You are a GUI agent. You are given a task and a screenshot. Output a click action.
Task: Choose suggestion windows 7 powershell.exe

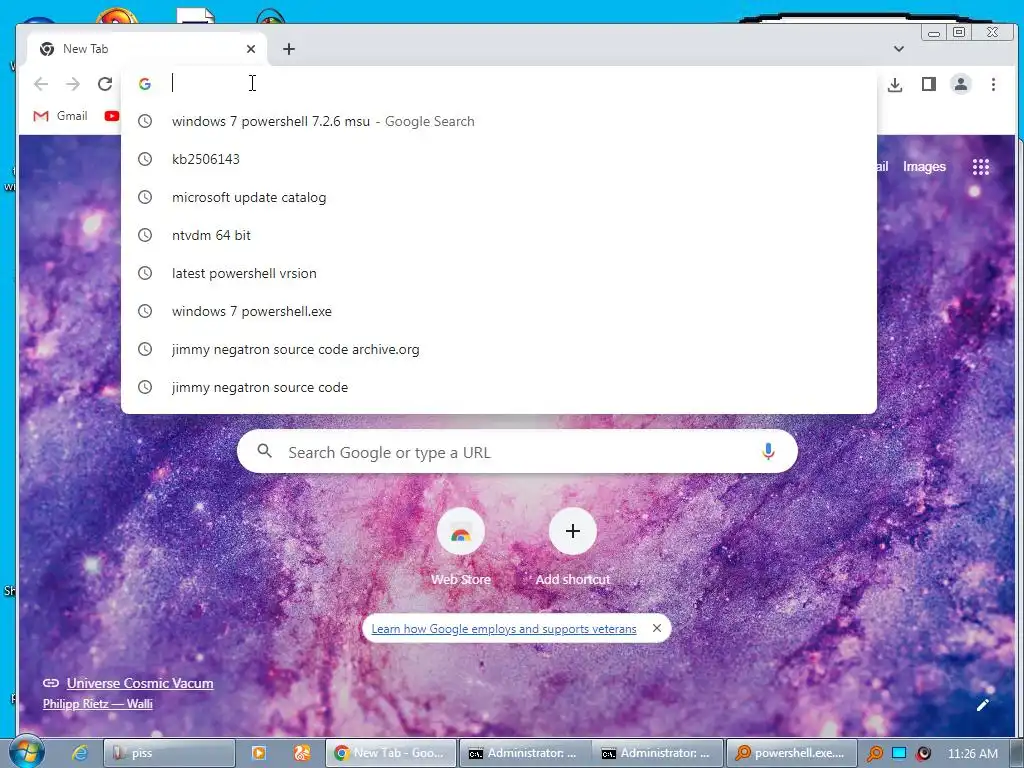(x=499, y=312)
